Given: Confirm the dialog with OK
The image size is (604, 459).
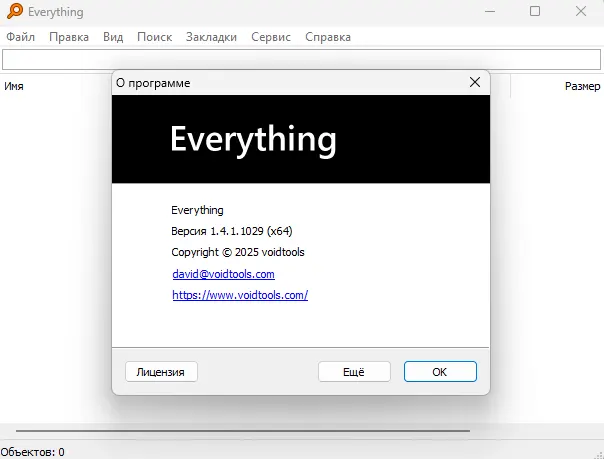Looking at the screenshot, I should click(440, 371).
